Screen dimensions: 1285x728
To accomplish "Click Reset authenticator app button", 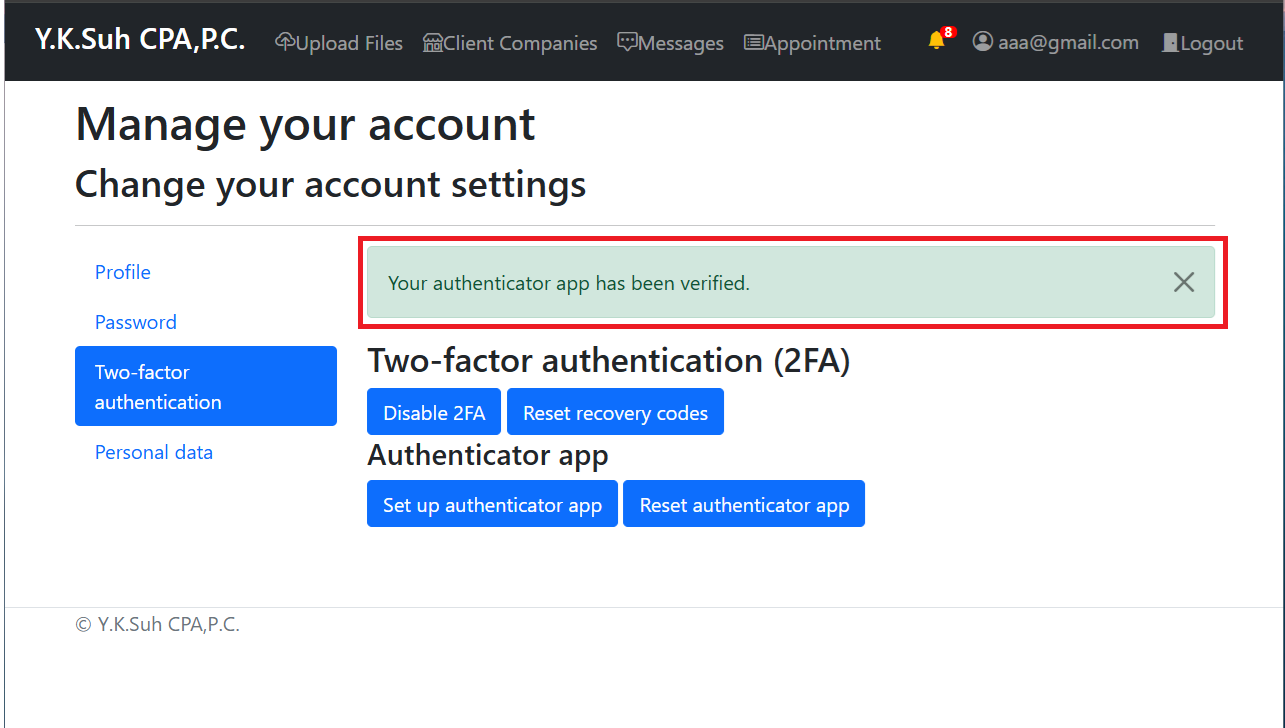I will [744, 504].
